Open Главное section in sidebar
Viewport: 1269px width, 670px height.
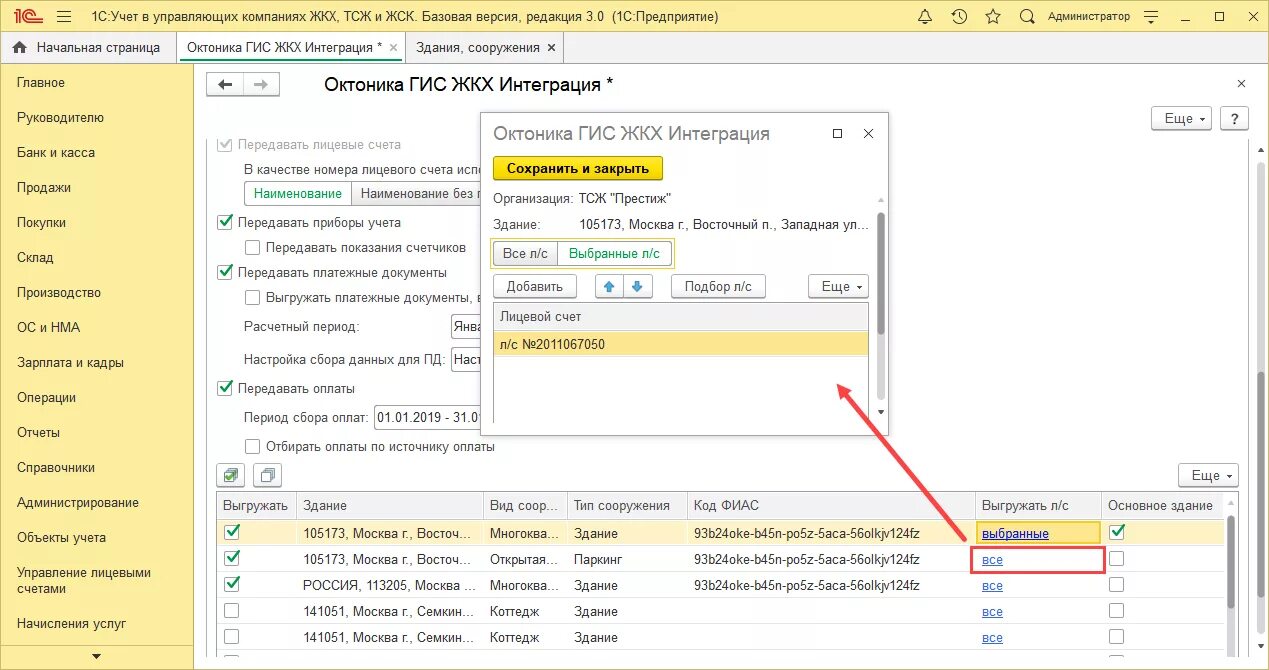(x=41, y=82)
